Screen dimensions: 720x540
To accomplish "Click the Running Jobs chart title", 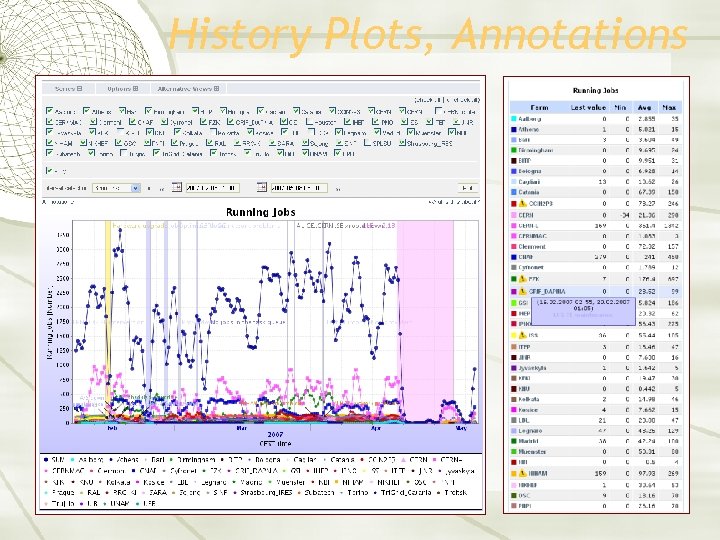I will click(x=260, y=212).
